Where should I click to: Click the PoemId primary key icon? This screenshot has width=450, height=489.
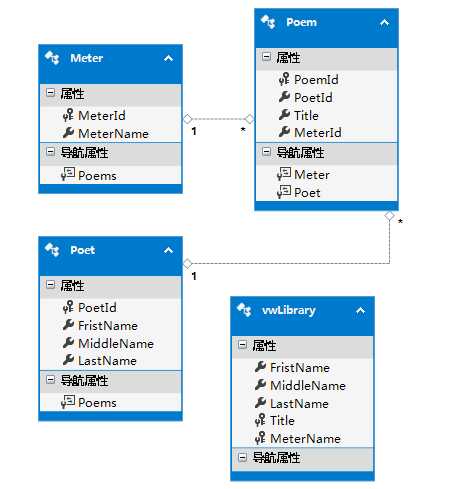click(284, 79)
